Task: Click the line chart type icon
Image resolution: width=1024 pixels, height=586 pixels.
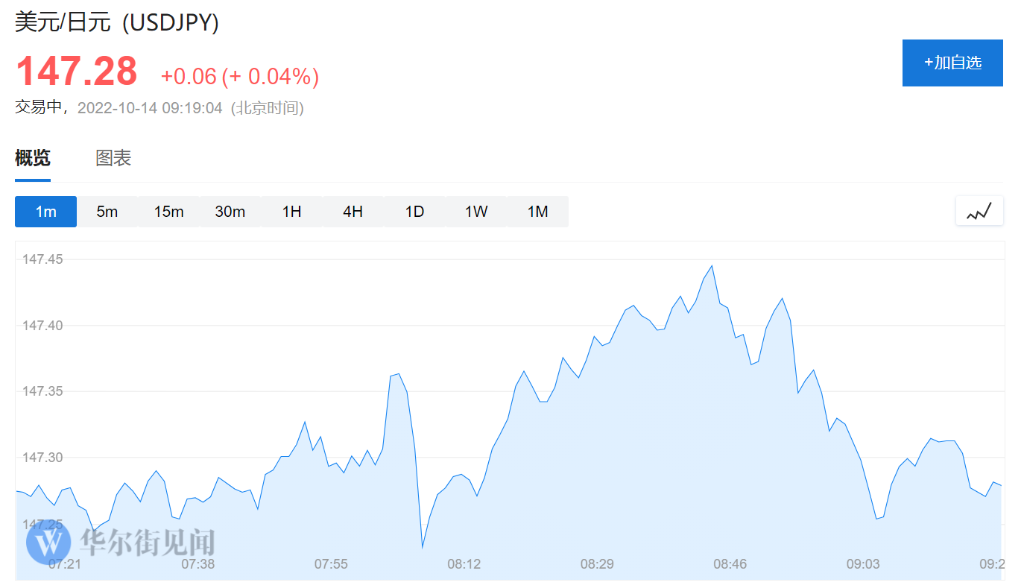Action: [x=979, y=211]
